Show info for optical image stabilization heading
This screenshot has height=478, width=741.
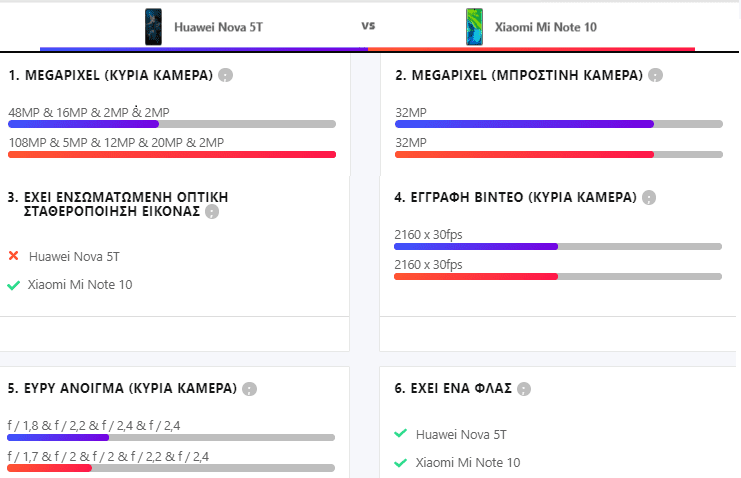[212, 212]
